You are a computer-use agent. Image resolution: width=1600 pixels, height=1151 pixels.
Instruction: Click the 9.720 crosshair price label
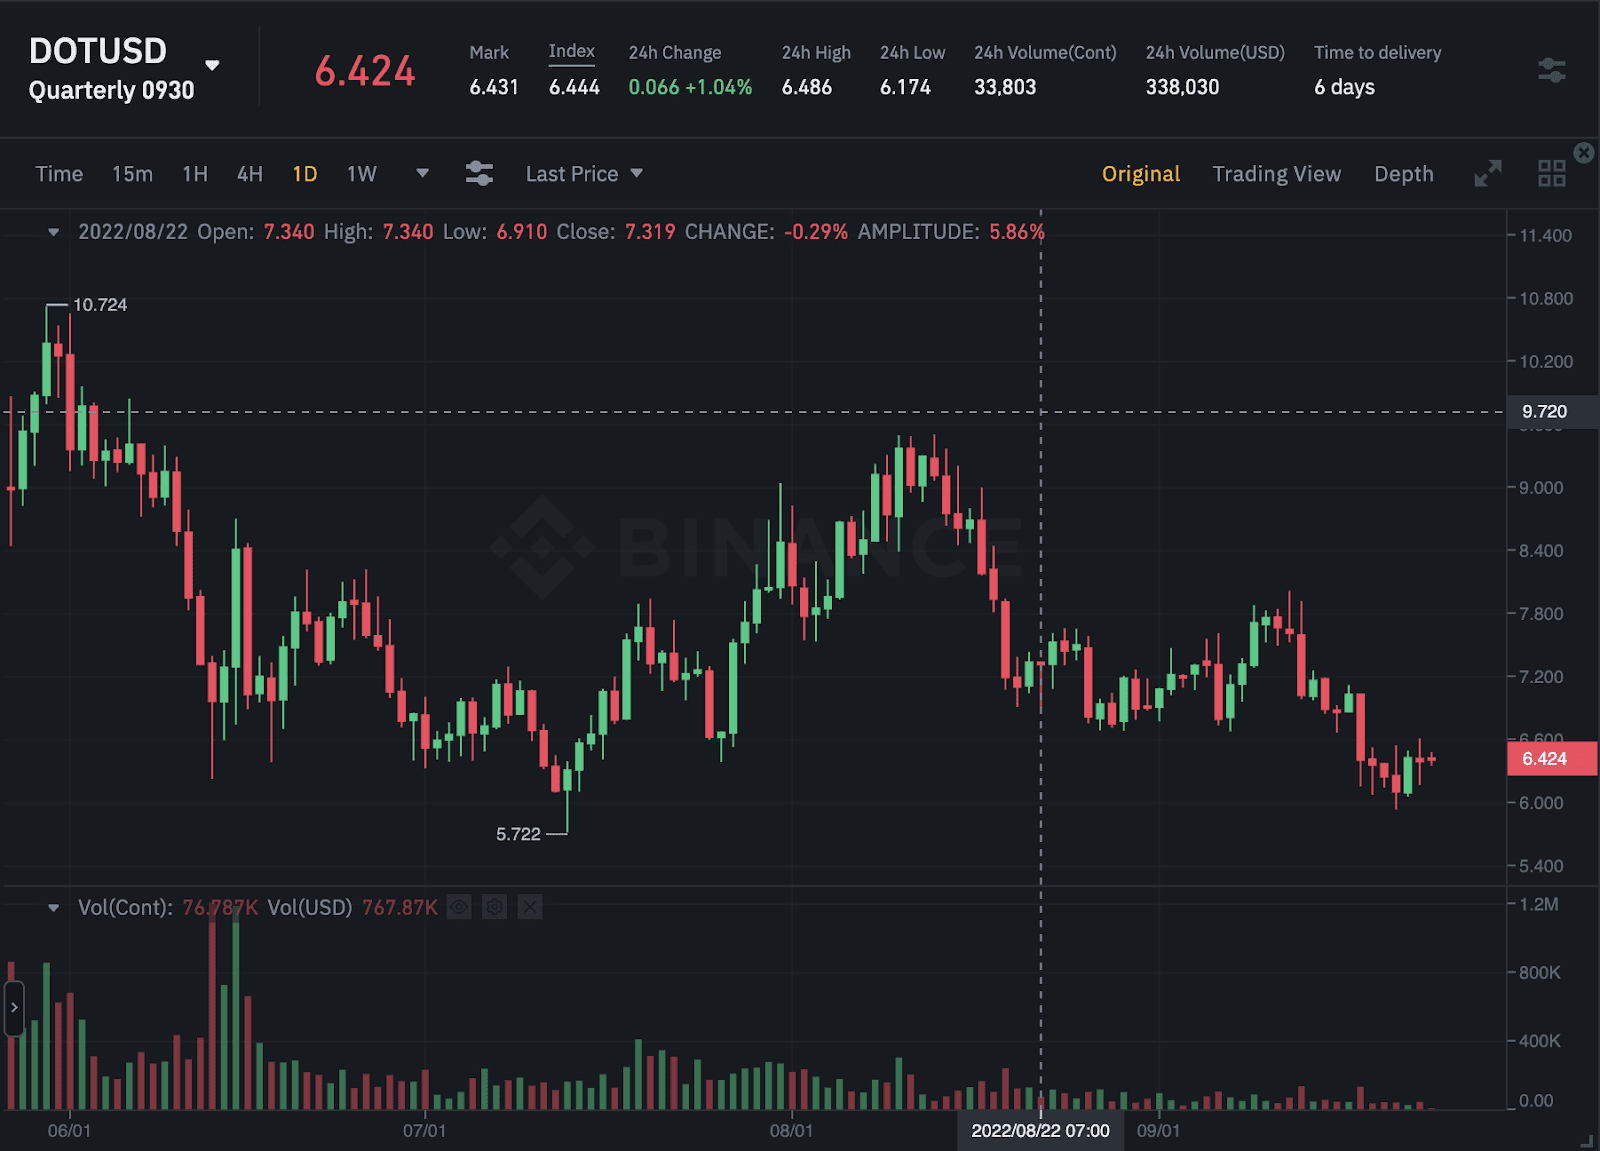point(1551,412)
